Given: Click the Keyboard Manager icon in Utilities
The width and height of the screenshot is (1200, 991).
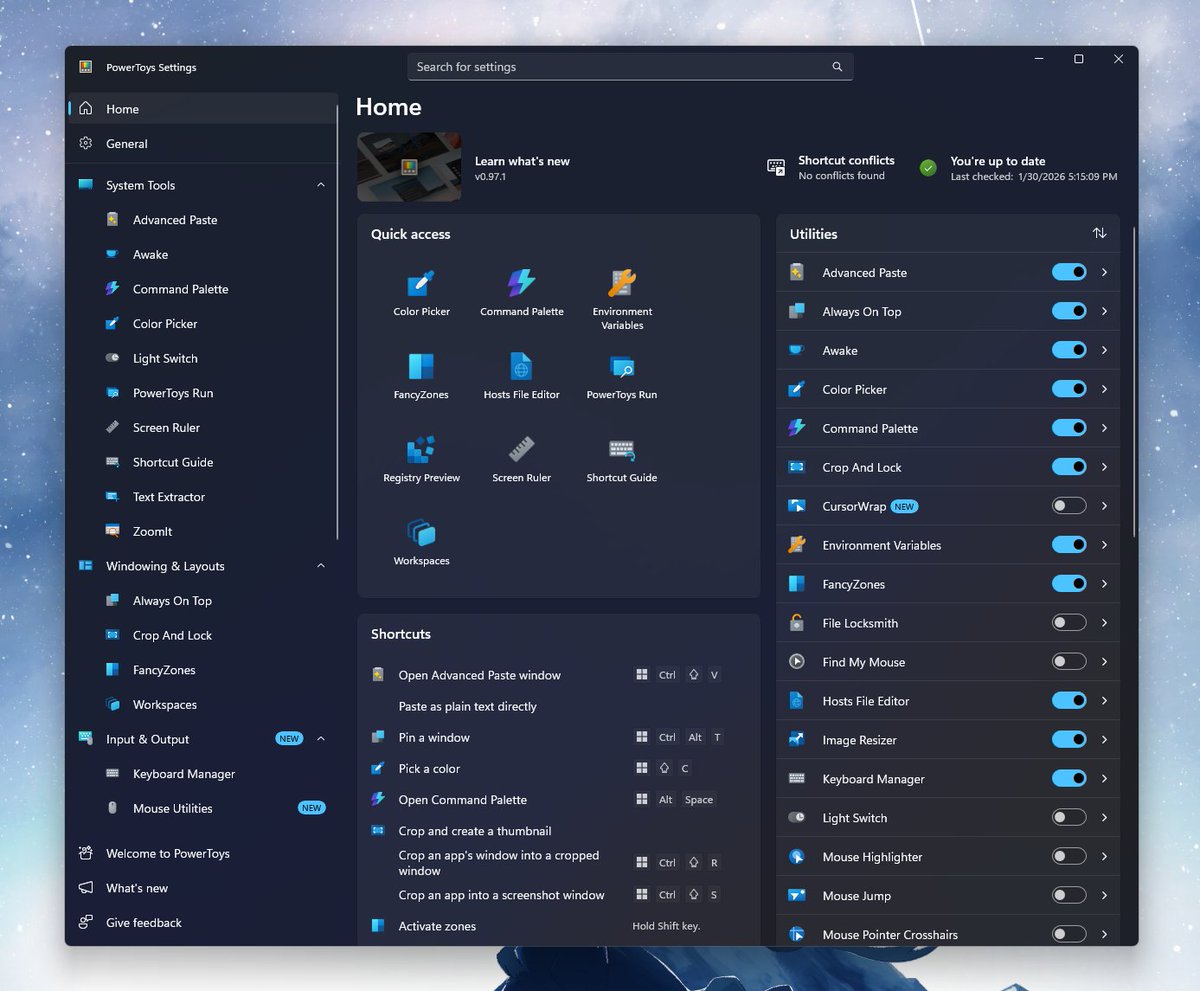Looking at the screenshot, I should coord(797,779).
